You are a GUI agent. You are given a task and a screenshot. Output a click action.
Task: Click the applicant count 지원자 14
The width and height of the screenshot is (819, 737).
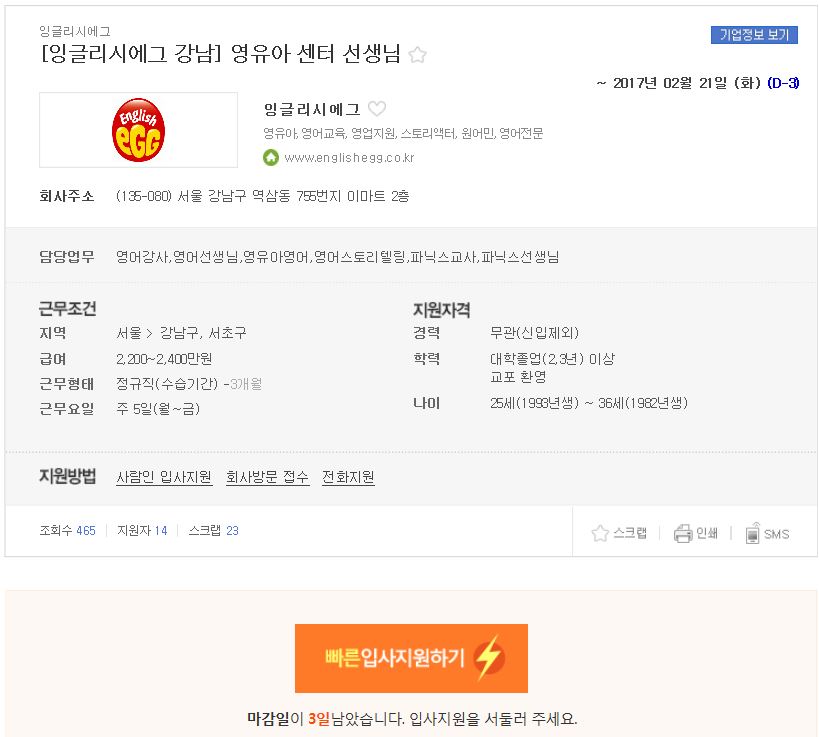(142, 531)
